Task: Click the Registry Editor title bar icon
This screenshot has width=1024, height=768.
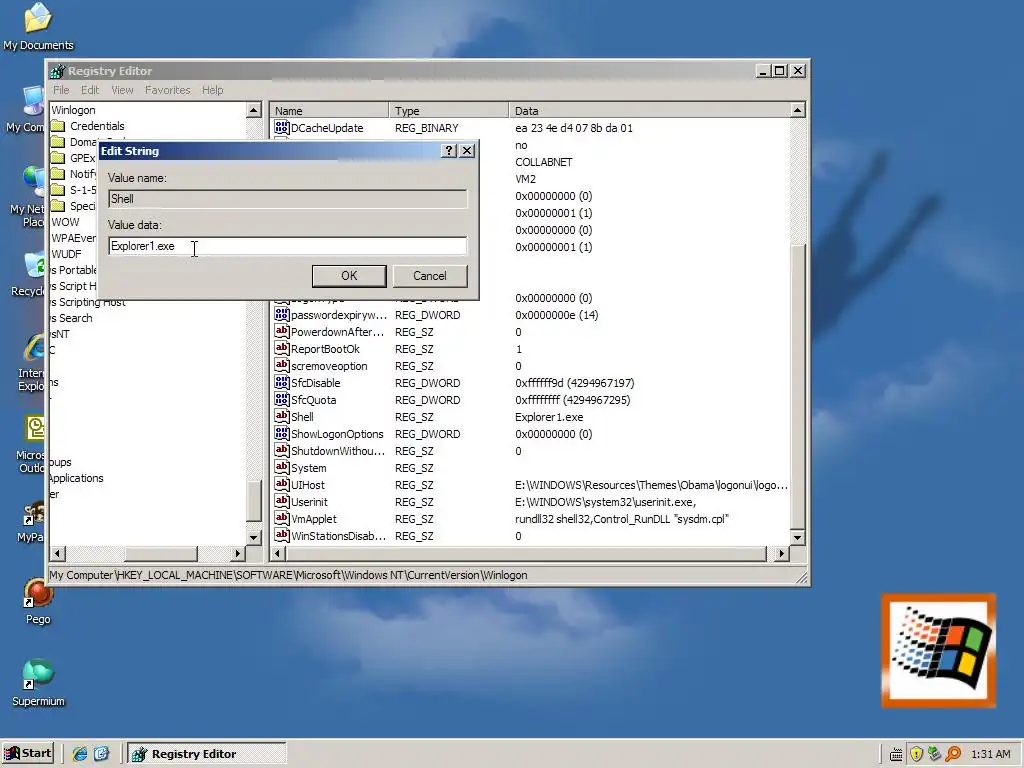Action: coord(57,71)
